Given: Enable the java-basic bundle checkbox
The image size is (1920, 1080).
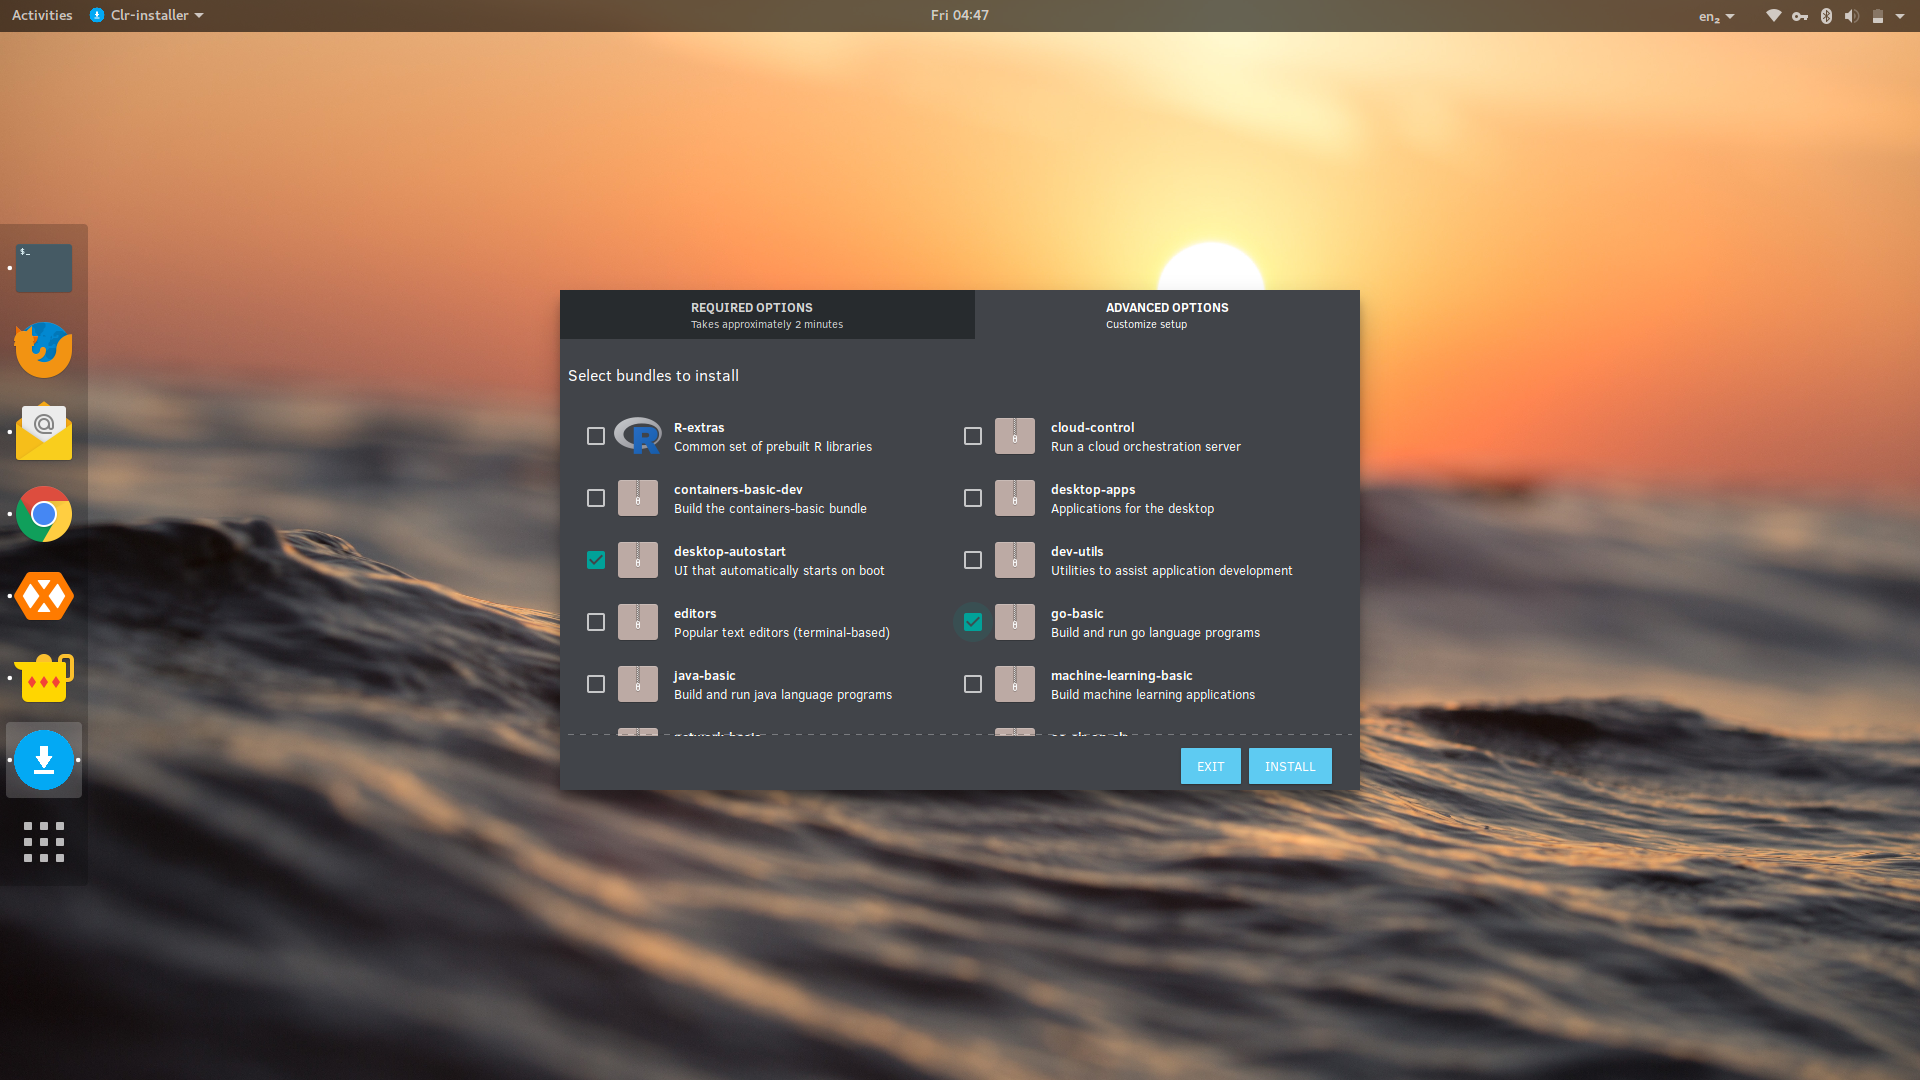Looking at the screenshot, I should (596, 684).
